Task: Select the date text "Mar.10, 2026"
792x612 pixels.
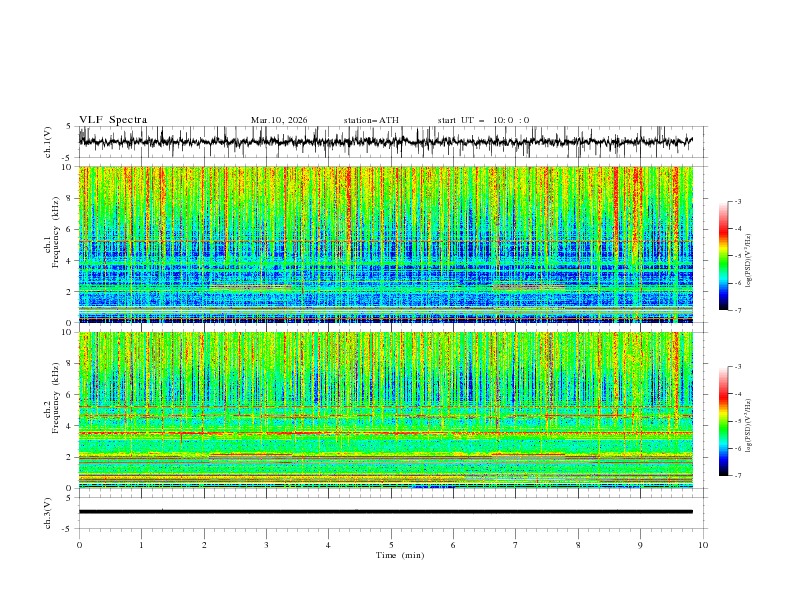Action: pos(279,120)
